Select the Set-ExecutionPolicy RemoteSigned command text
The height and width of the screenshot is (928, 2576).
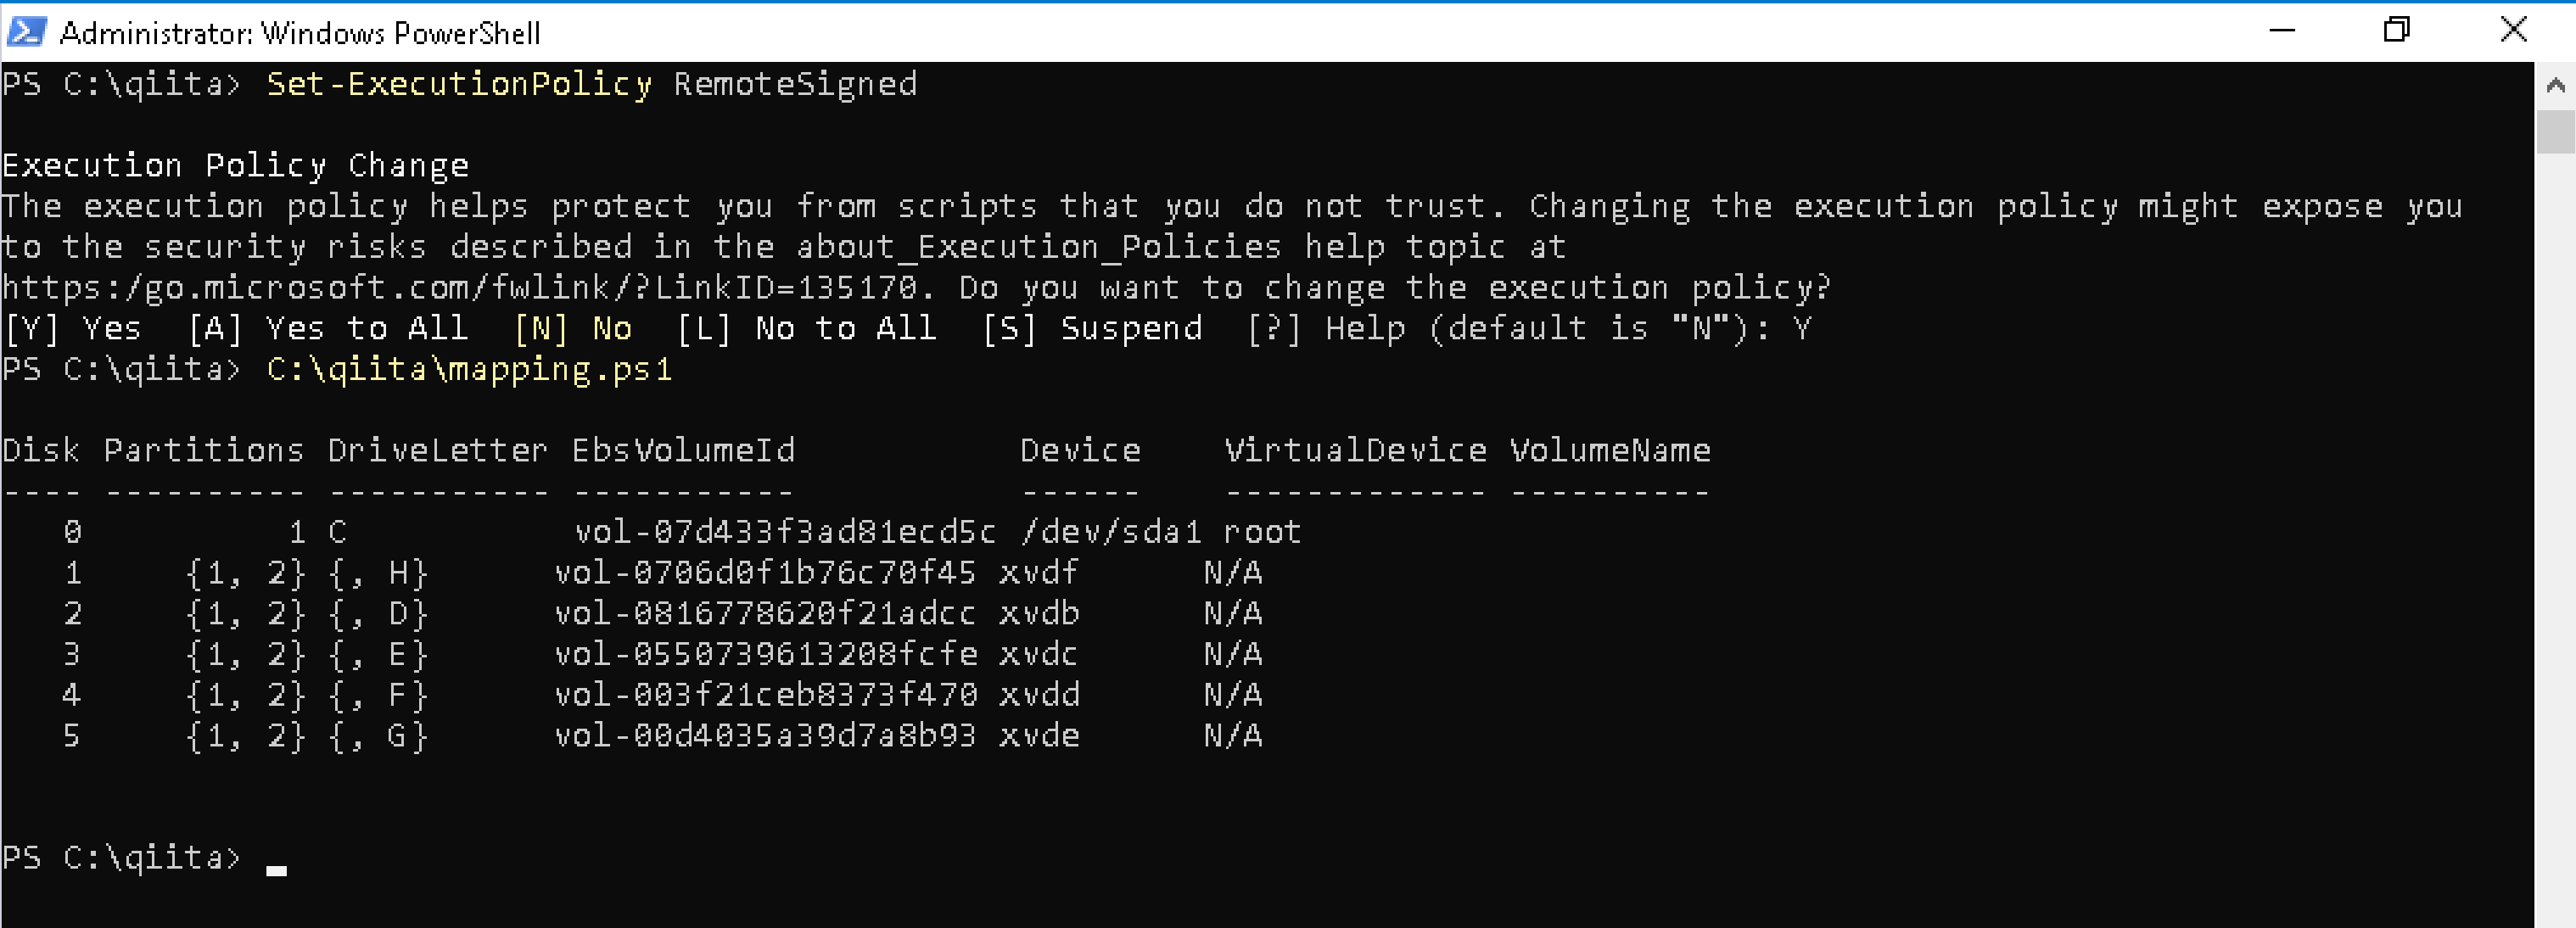[x=590, y=84]
